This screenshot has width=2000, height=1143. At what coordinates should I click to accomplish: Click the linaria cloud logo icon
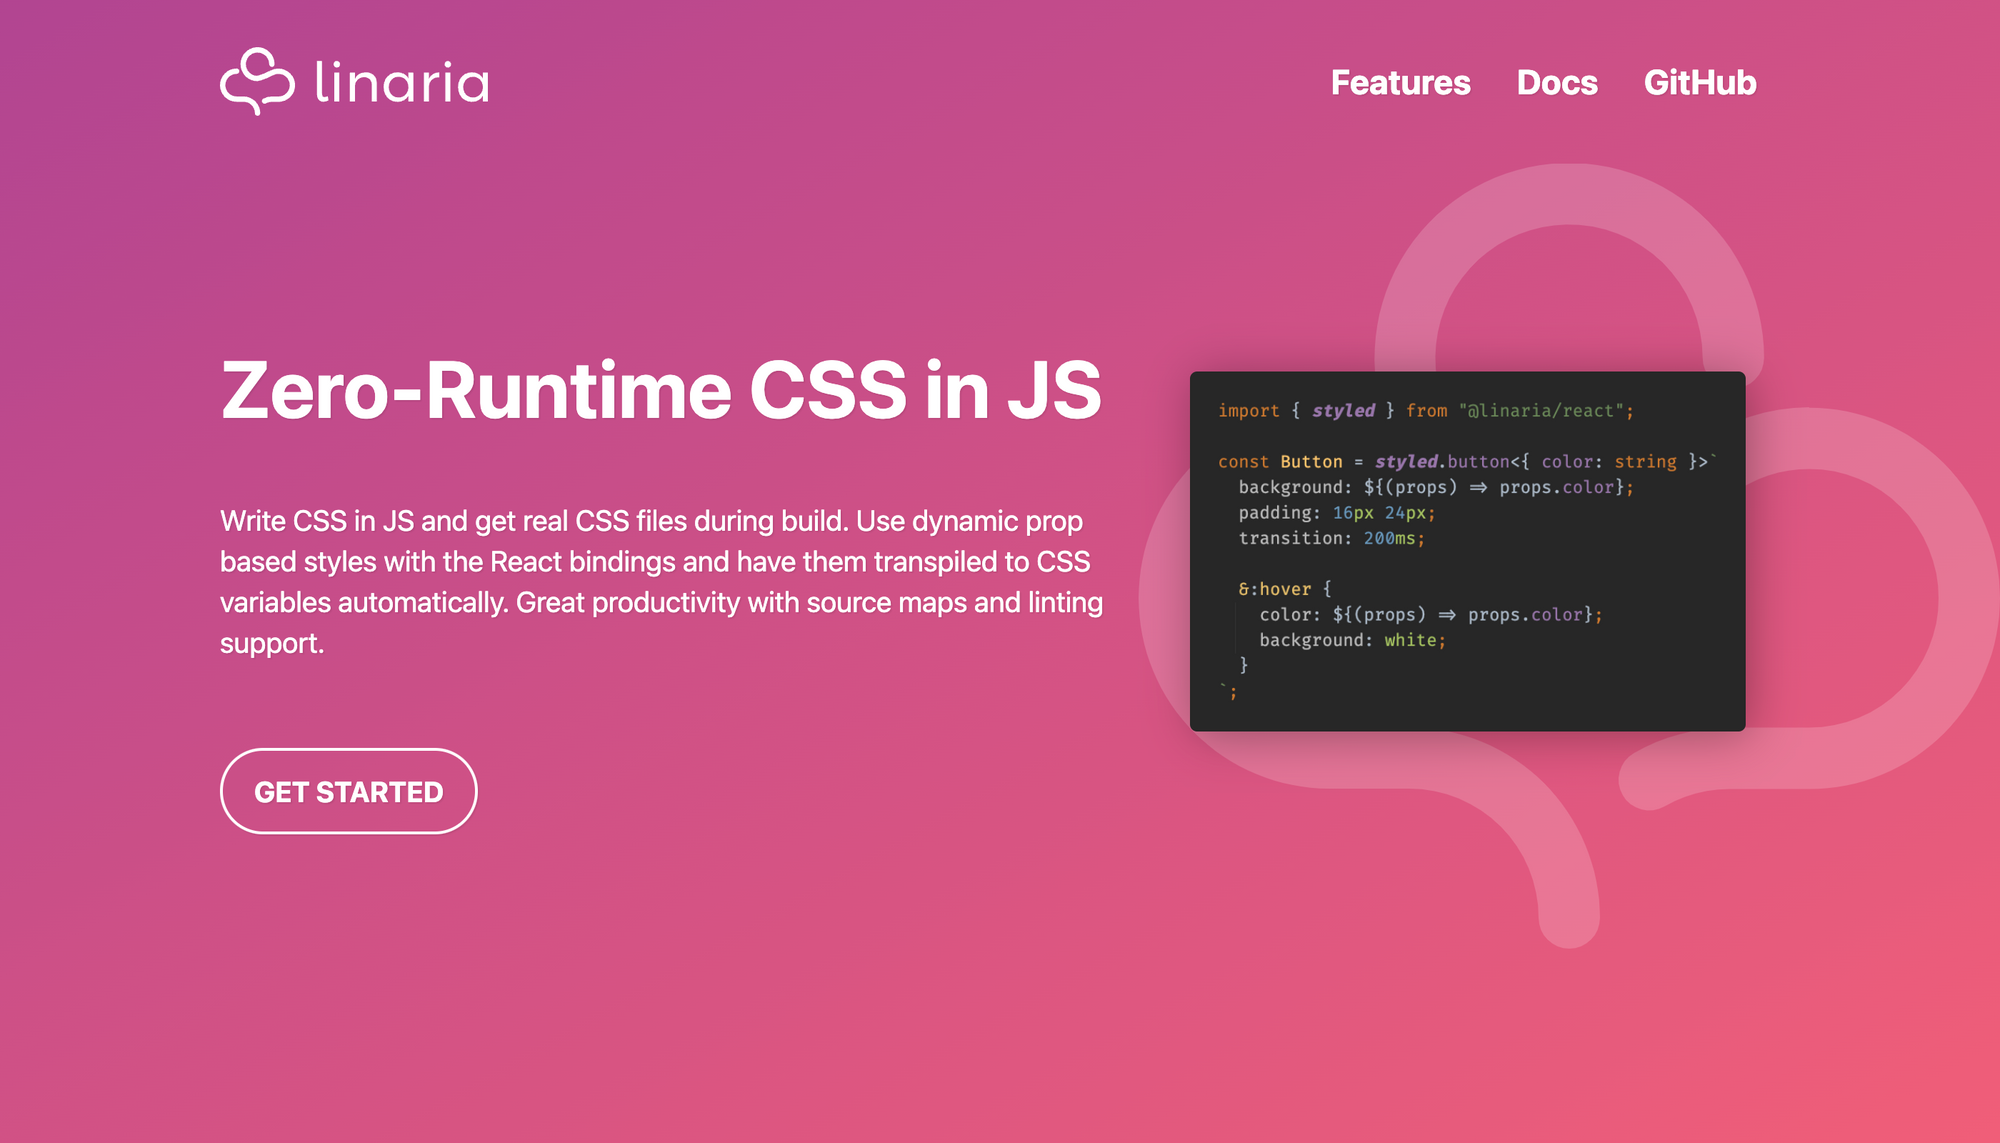pyautogui.click(x=257, y=81)
